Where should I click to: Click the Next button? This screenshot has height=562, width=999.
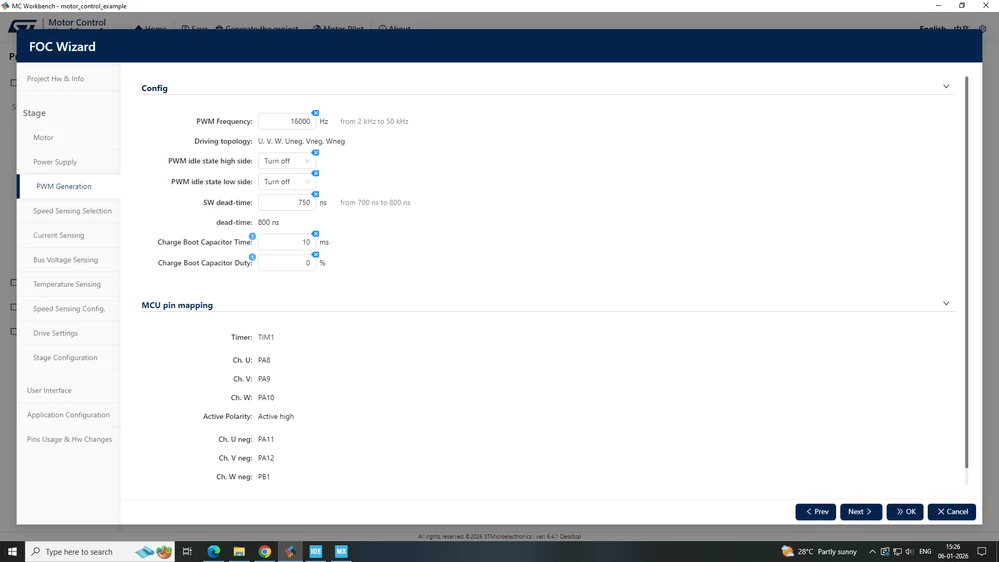pyautogui.click(x=861, y=512)
